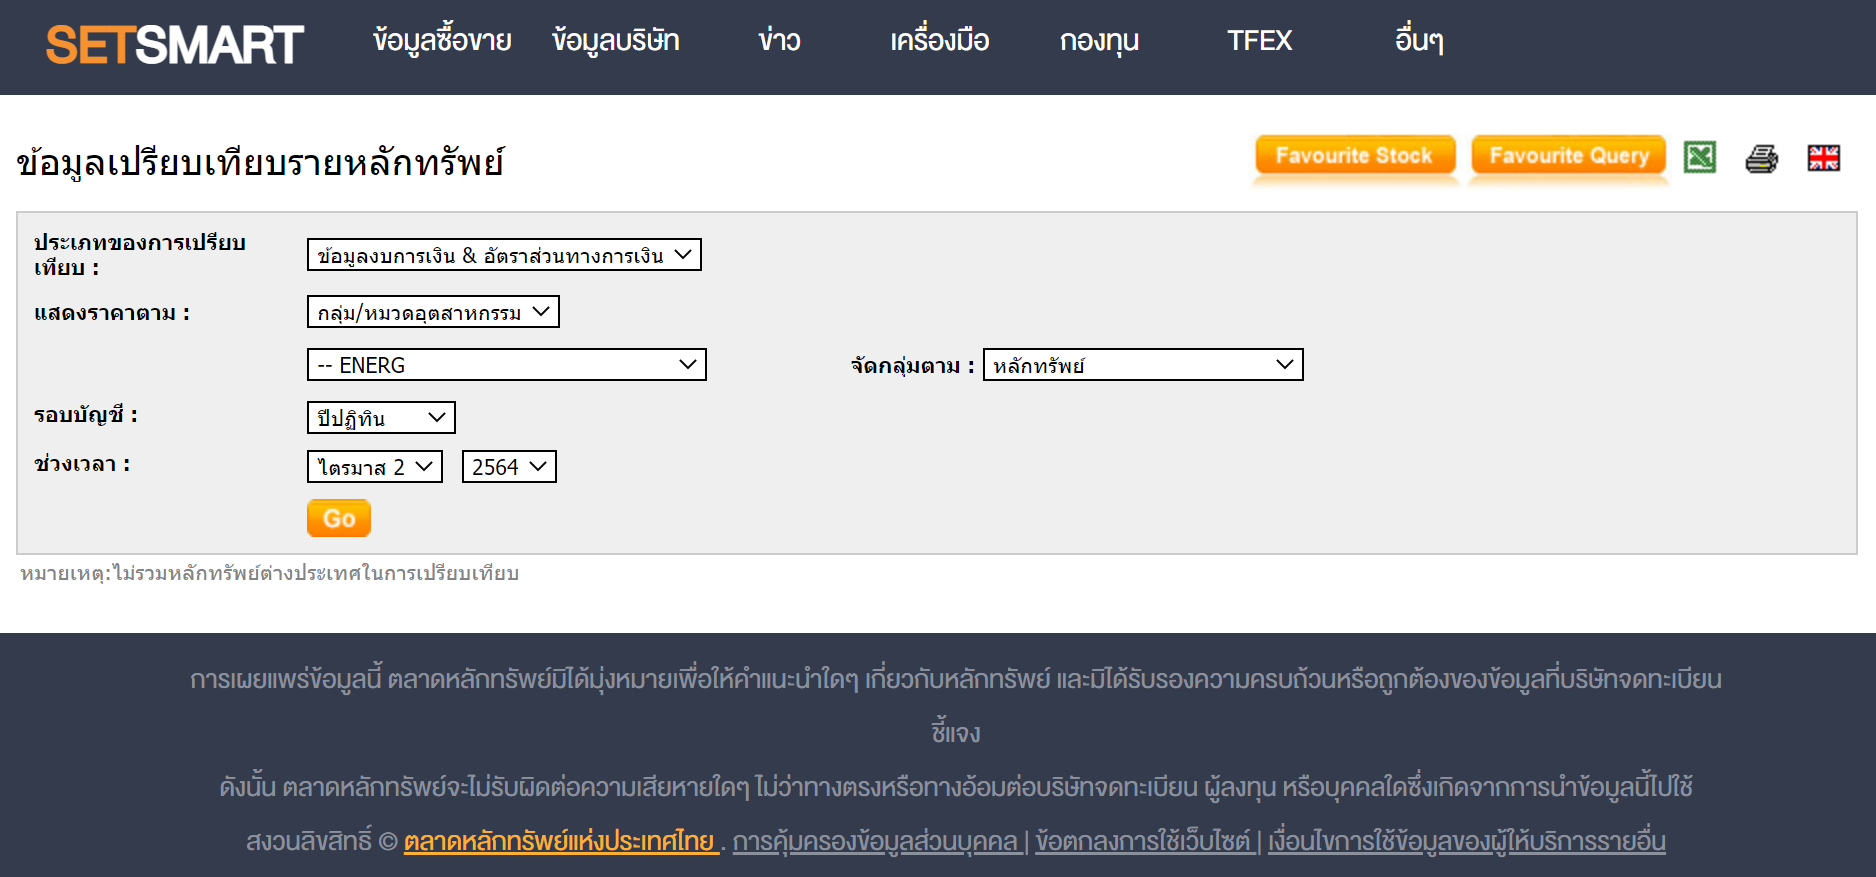Switch language with the UK flag icon
The image size is (1876, 877).
point(1823,158)
